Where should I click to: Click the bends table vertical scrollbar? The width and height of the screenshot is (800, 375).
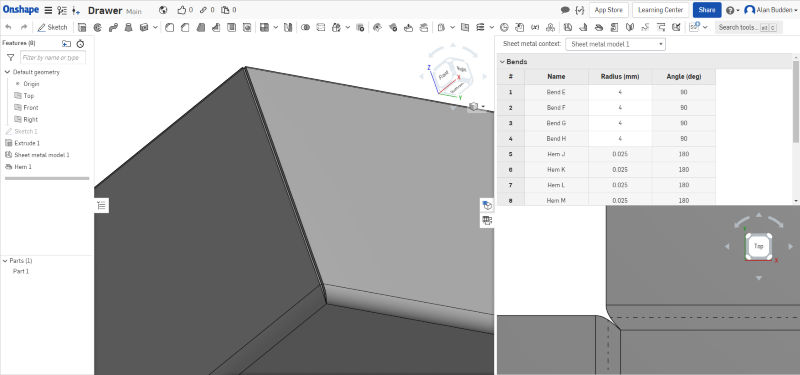tap(796, 102)
